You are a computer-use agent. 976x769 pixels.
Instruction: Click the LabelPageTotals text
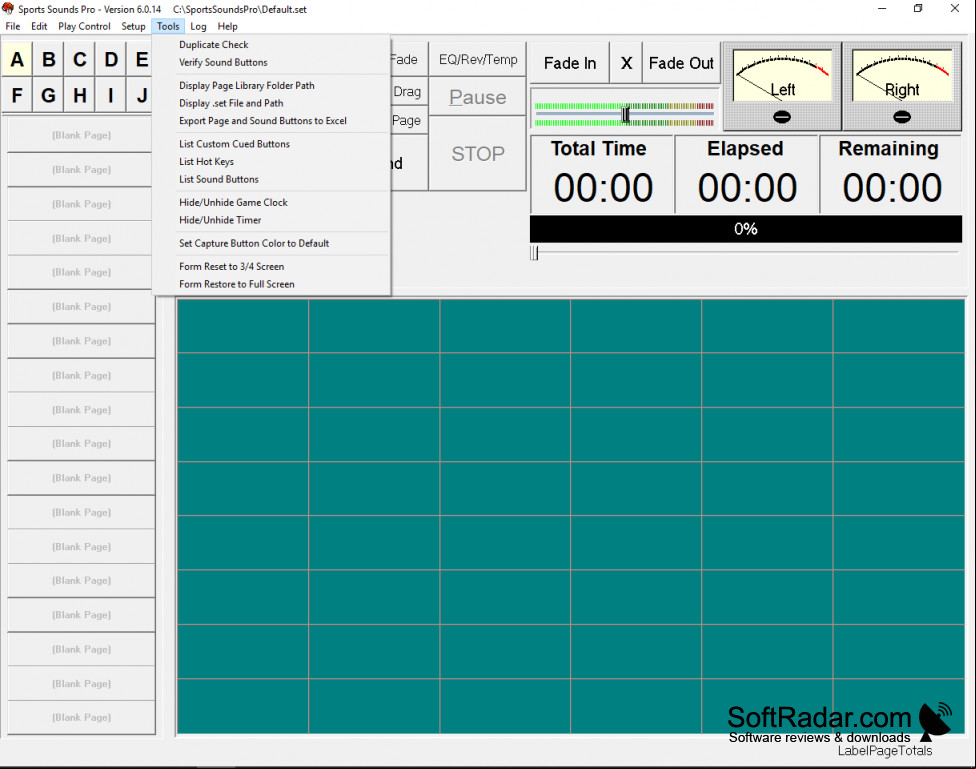coord(884,751)
